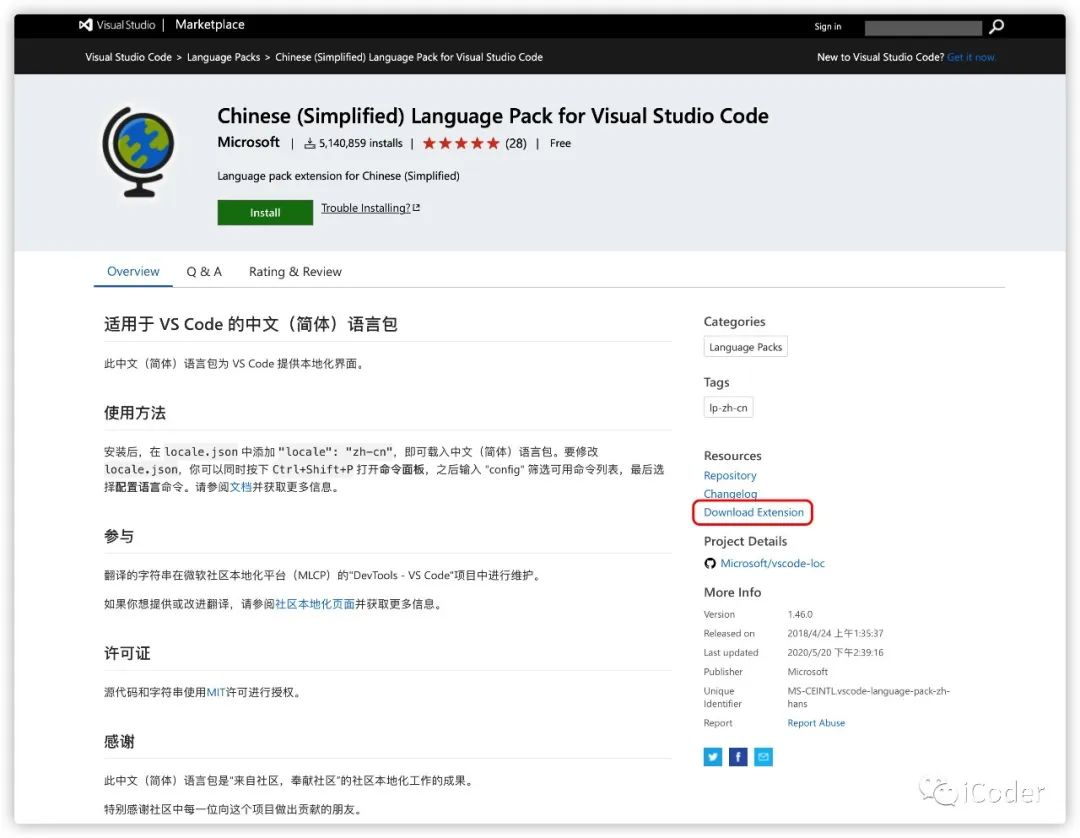Share the extension on Facebook
Viewport: 1080px width, 838px height.
pos(738,757)
